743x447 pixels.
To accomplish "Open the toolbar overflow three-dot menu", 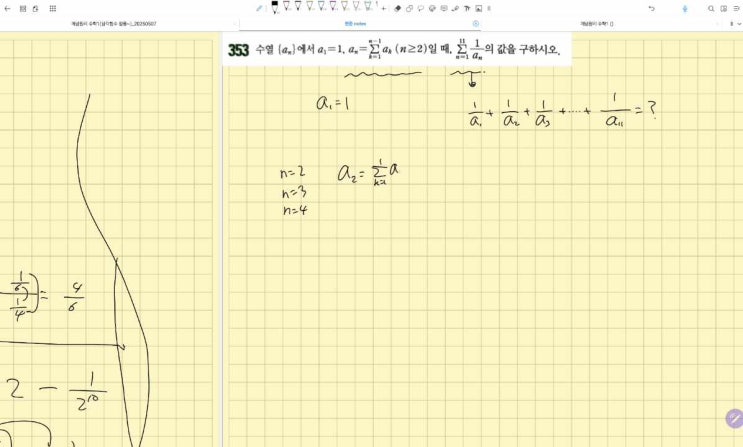I will click(x=488, y=8).
